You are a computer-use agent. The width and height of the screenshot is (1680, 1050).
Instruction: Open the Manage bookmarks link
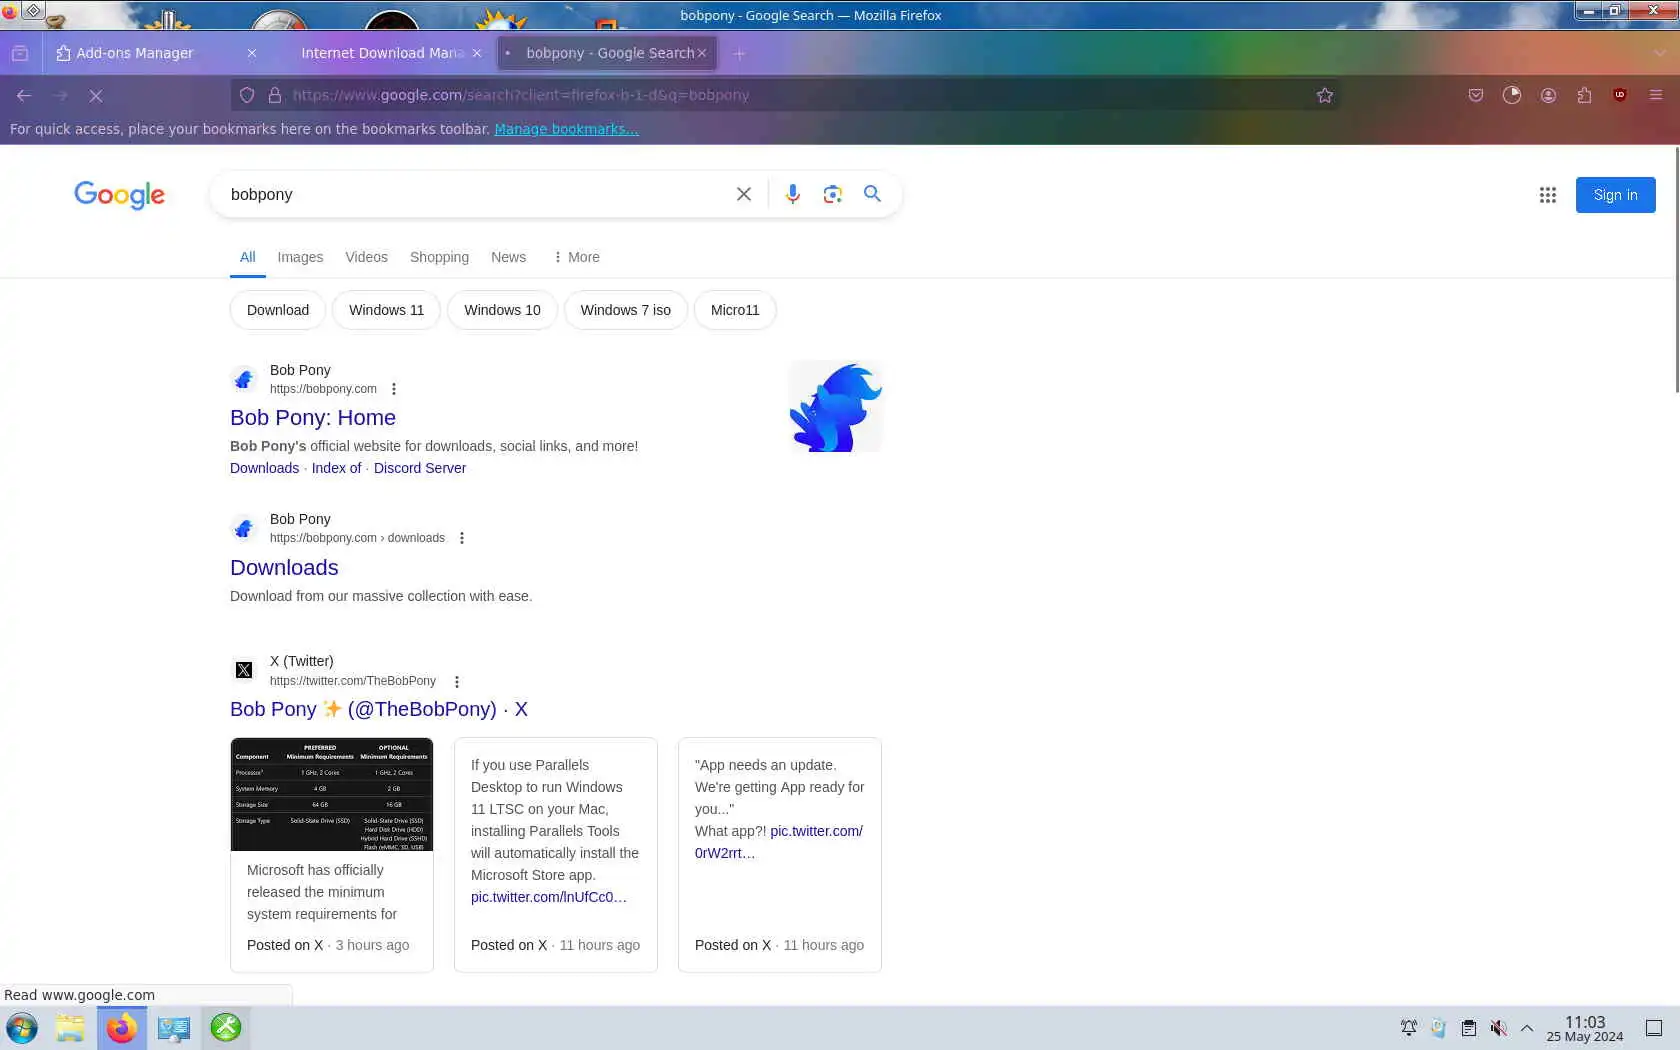click(x=566, y=129)
